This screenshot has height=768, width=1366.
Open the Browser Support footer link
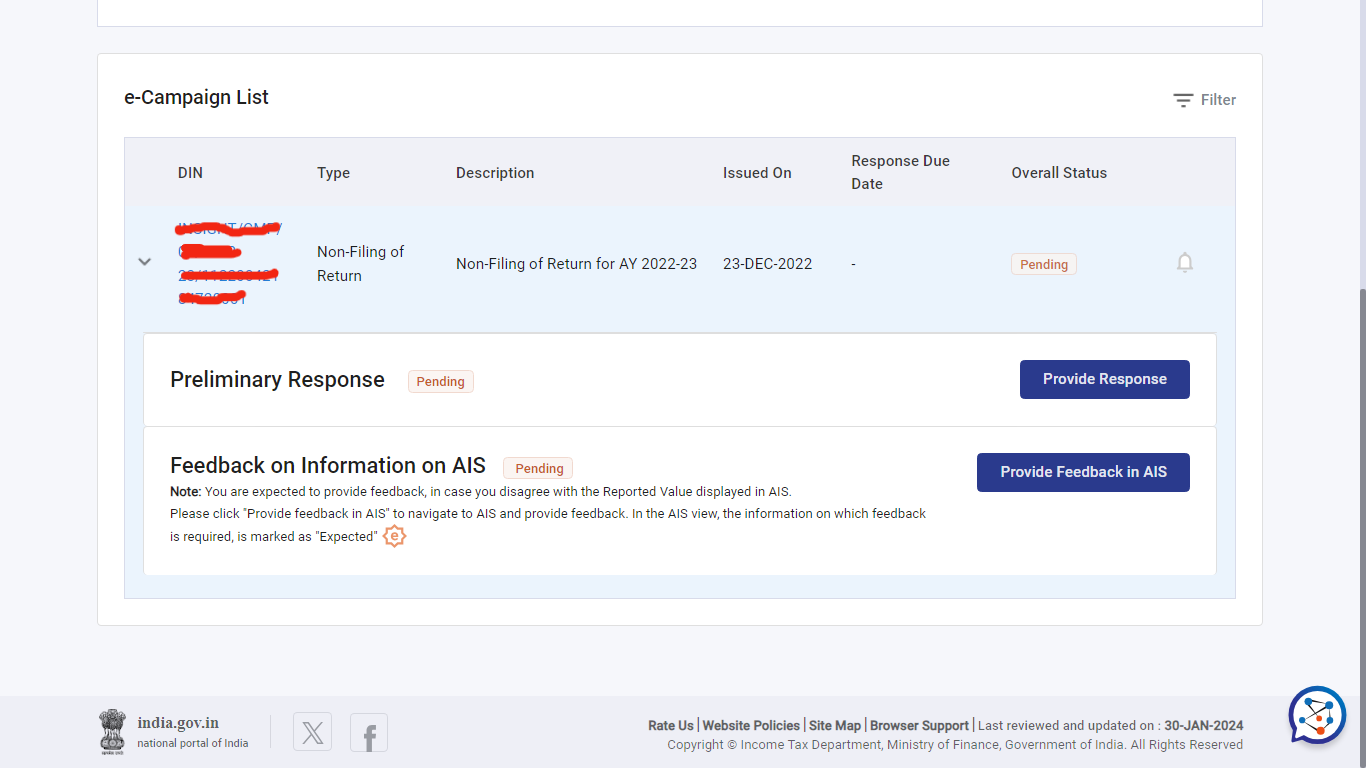(919, 726)
